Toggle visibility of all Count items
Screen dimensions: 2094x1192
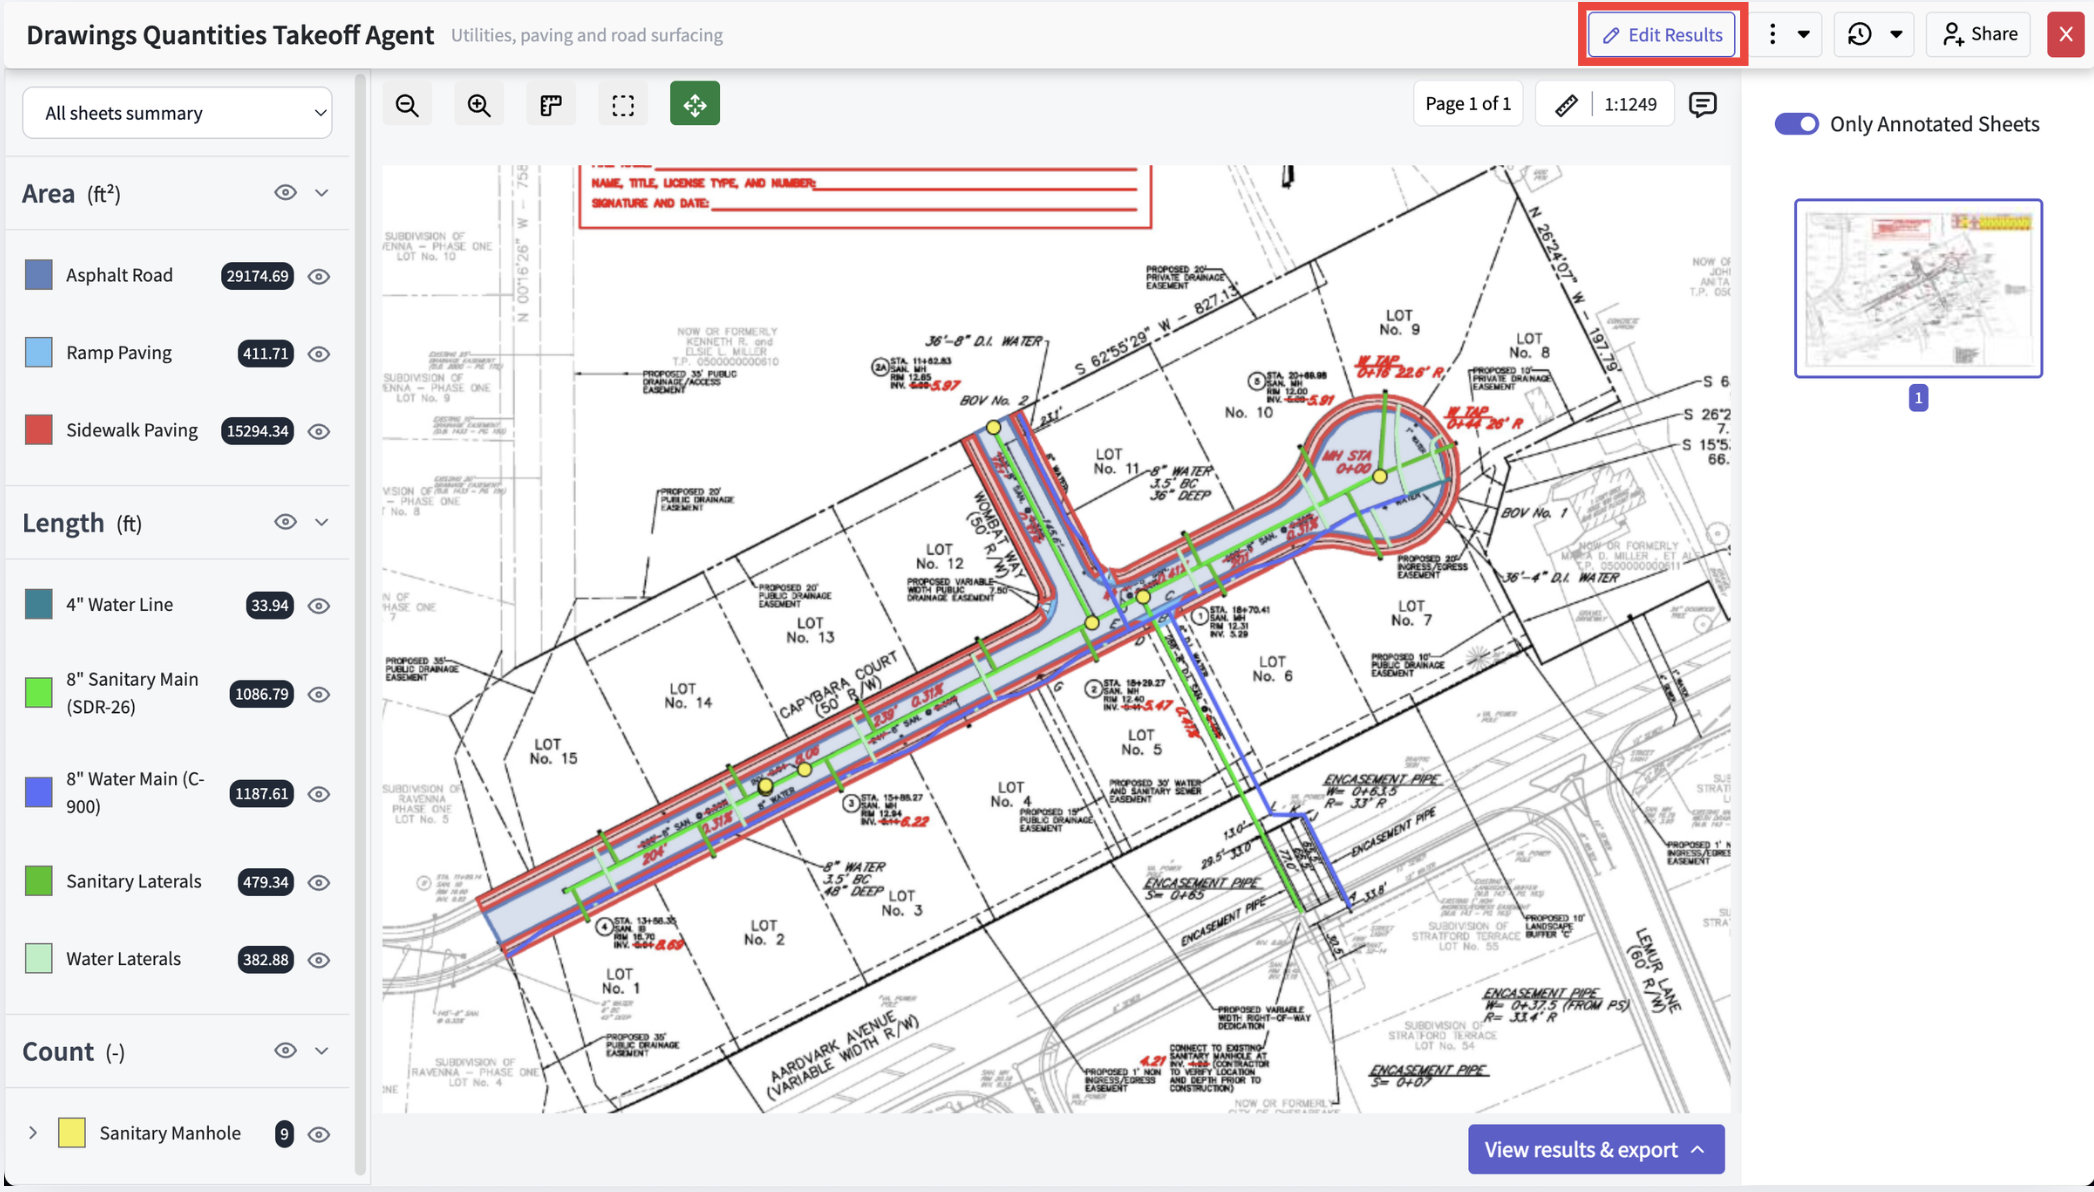tap(285, 1050)
